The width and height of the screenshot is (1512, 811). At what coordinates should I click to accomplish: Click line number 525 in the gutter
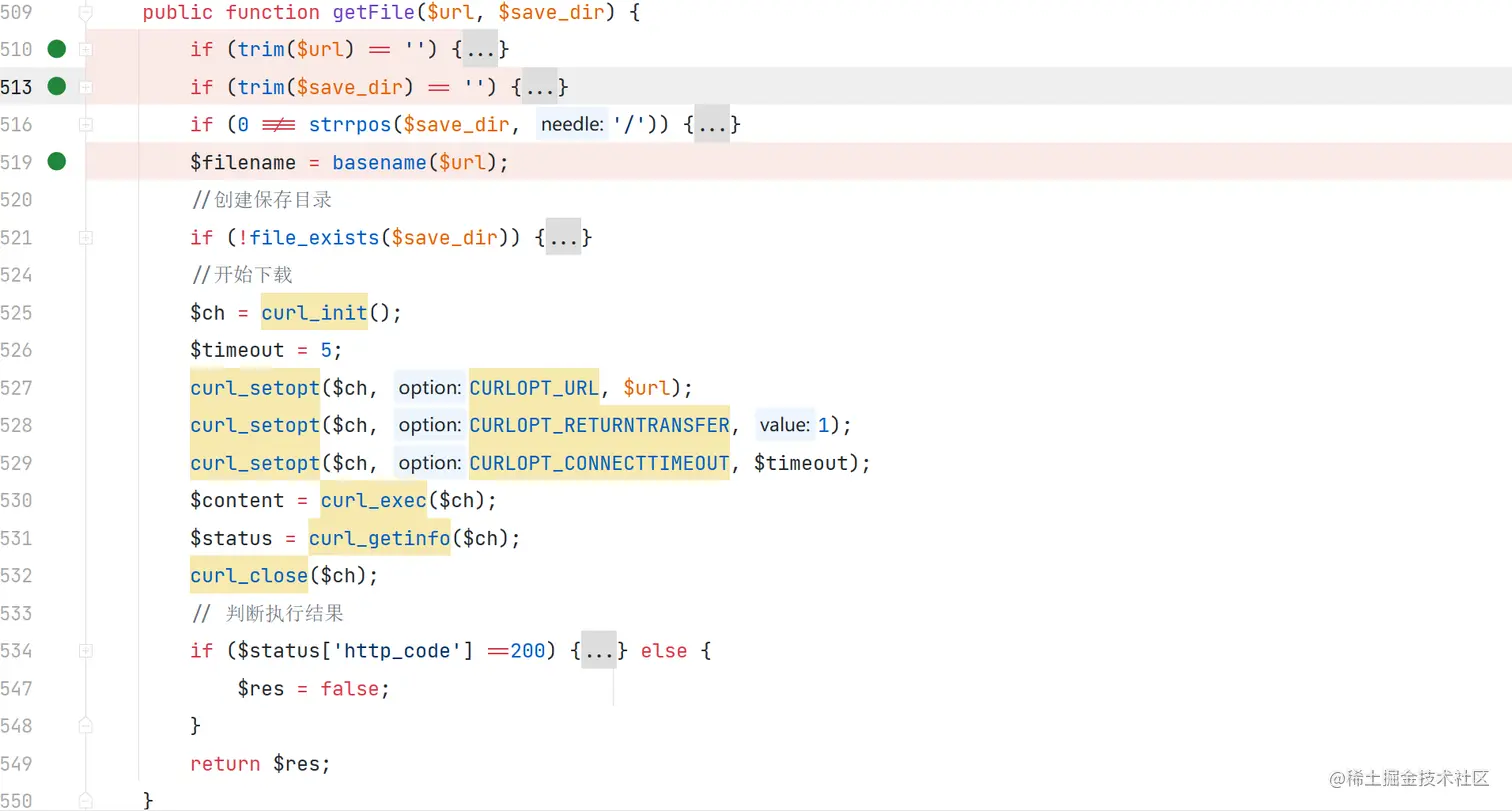16,312
